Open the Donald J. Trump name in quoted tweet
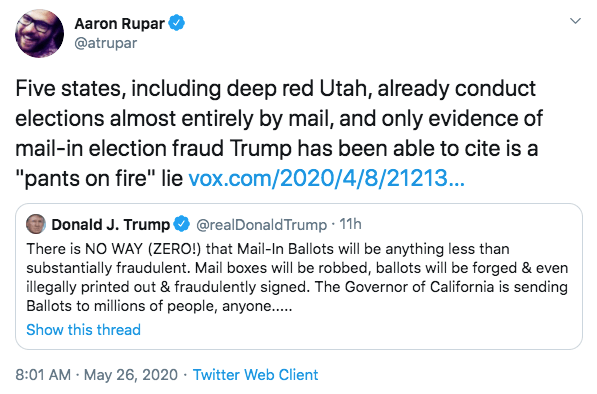This screenshot has height=394, width=597. click(x=111, y=225)
